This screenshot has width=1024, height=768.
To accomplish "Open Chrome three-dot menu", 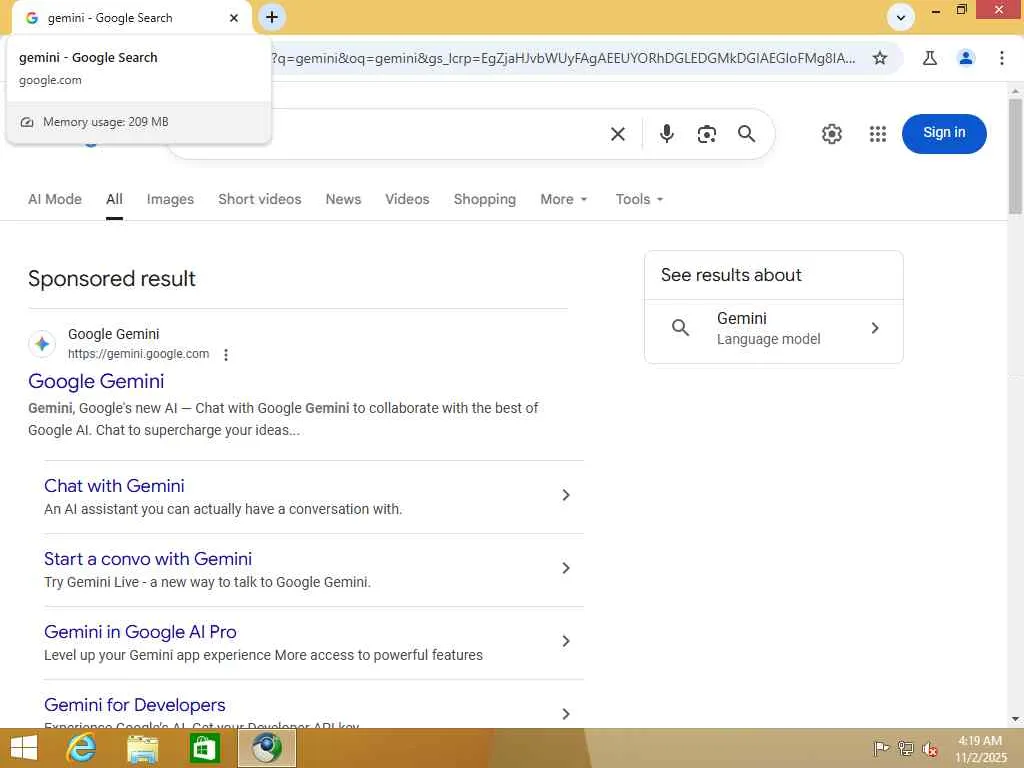I will (x=1001, y=58).
